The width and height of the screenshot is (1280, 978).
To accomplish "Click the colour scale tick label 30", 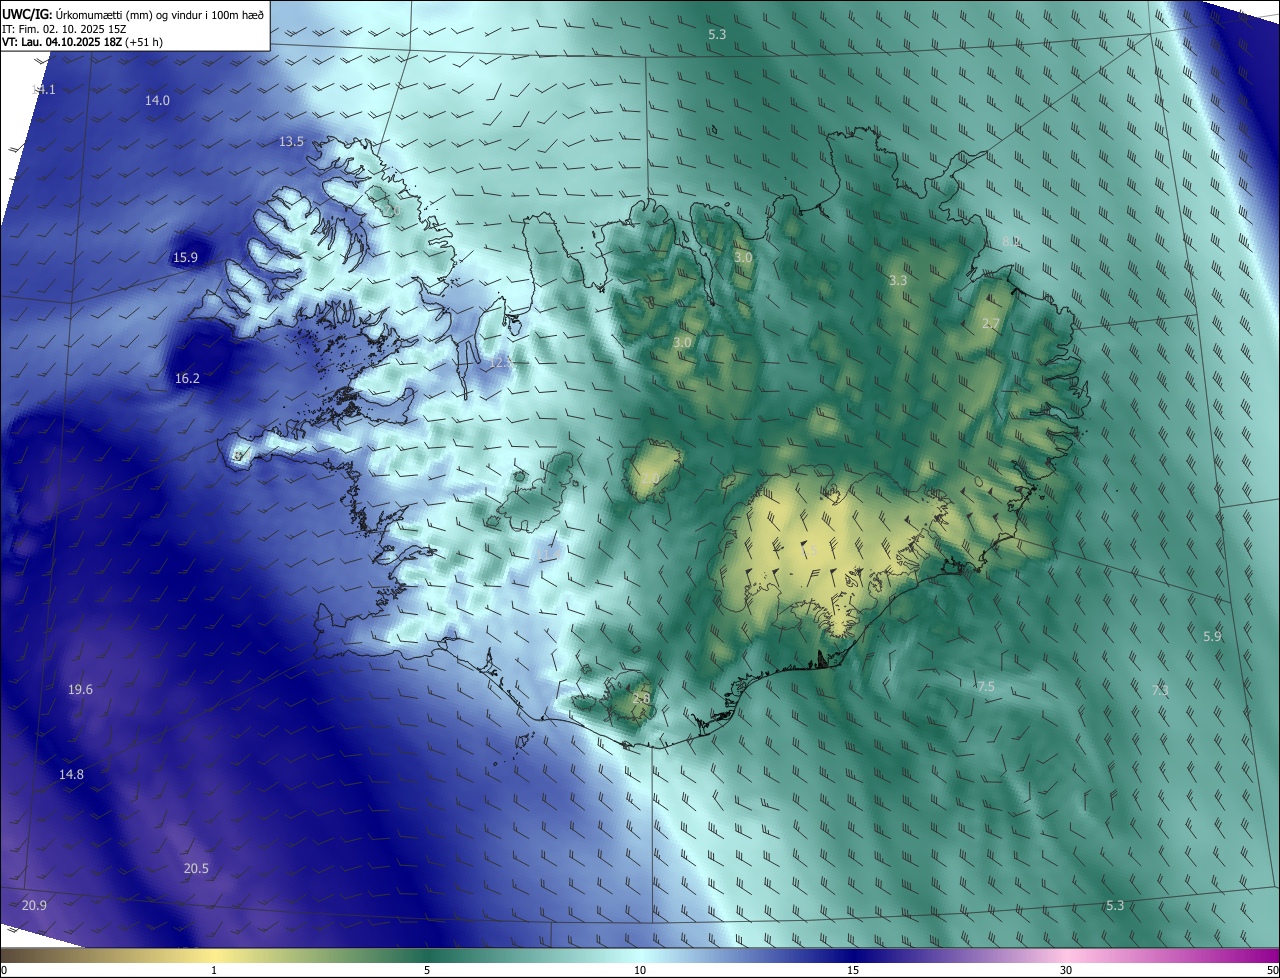I will point(1066,970).
